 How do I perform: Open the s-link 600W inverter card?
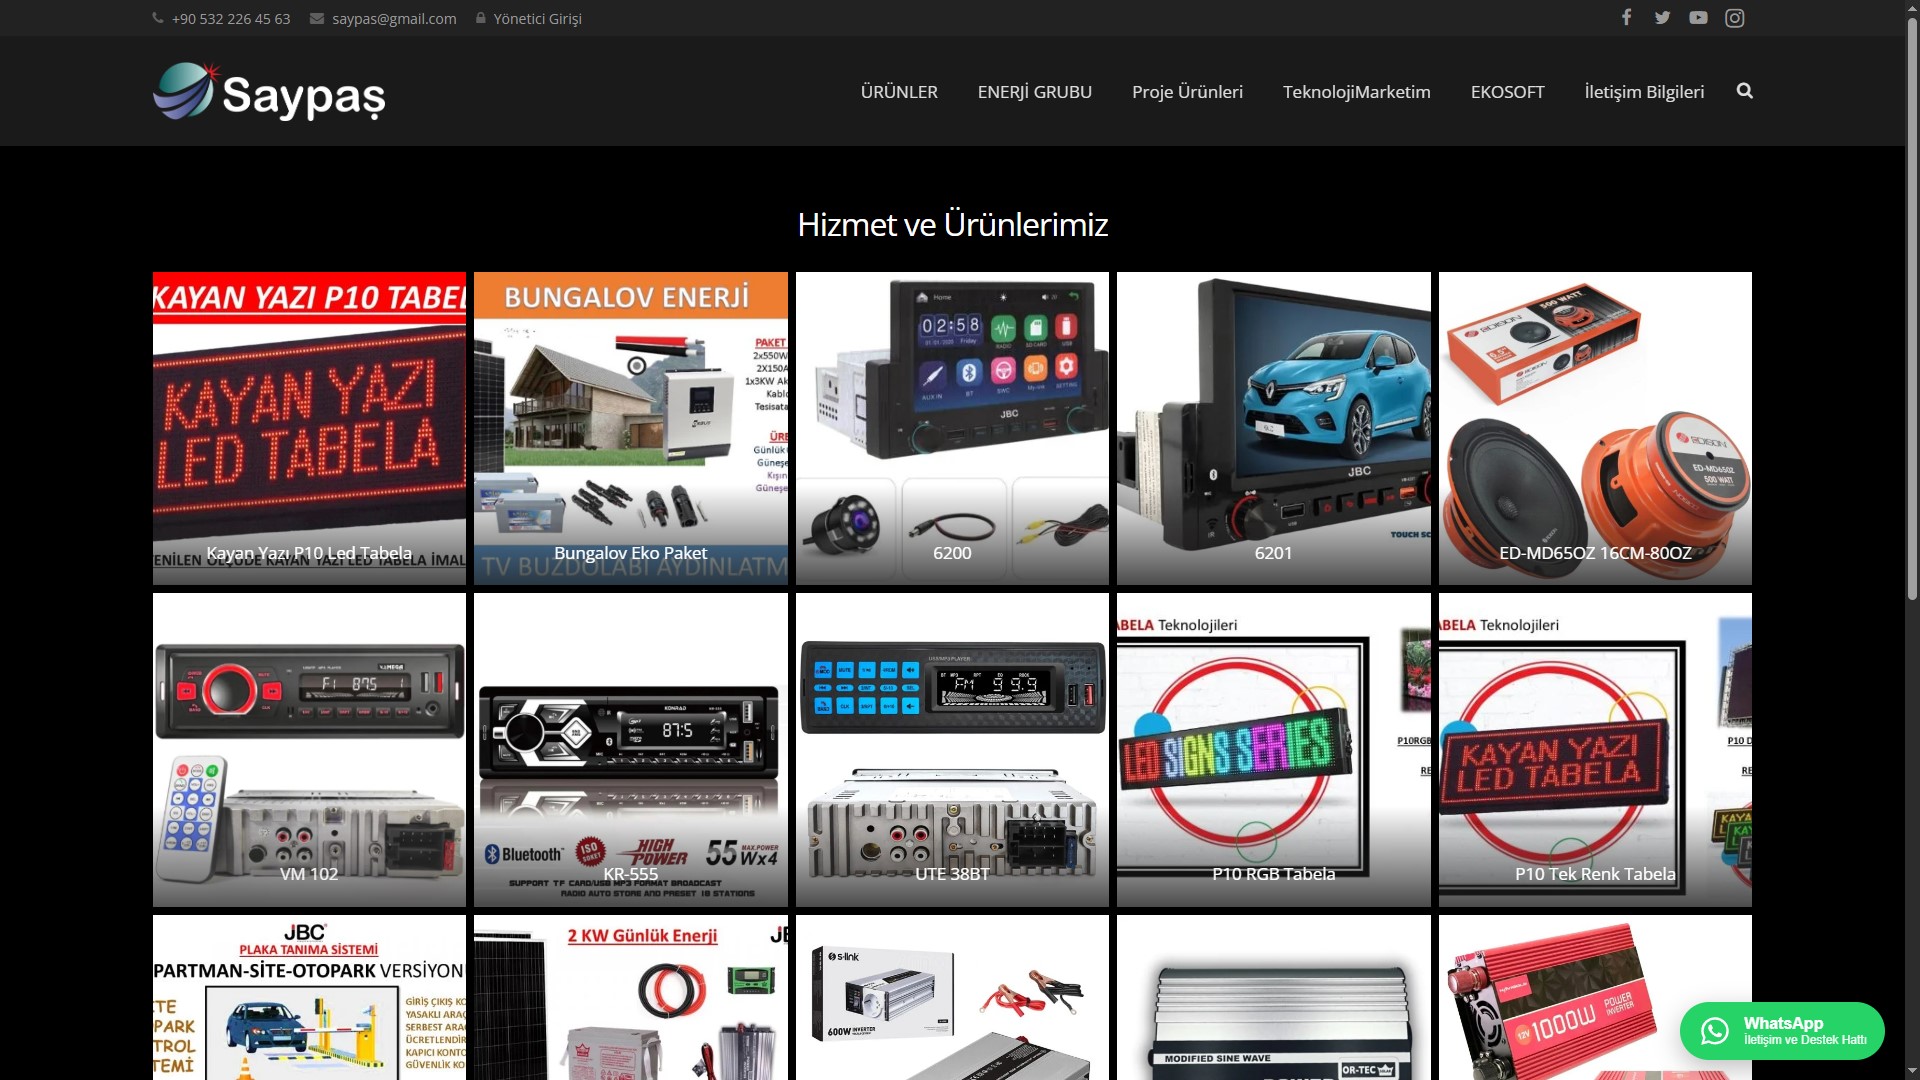pyautogui.click(x=952, y=997)
